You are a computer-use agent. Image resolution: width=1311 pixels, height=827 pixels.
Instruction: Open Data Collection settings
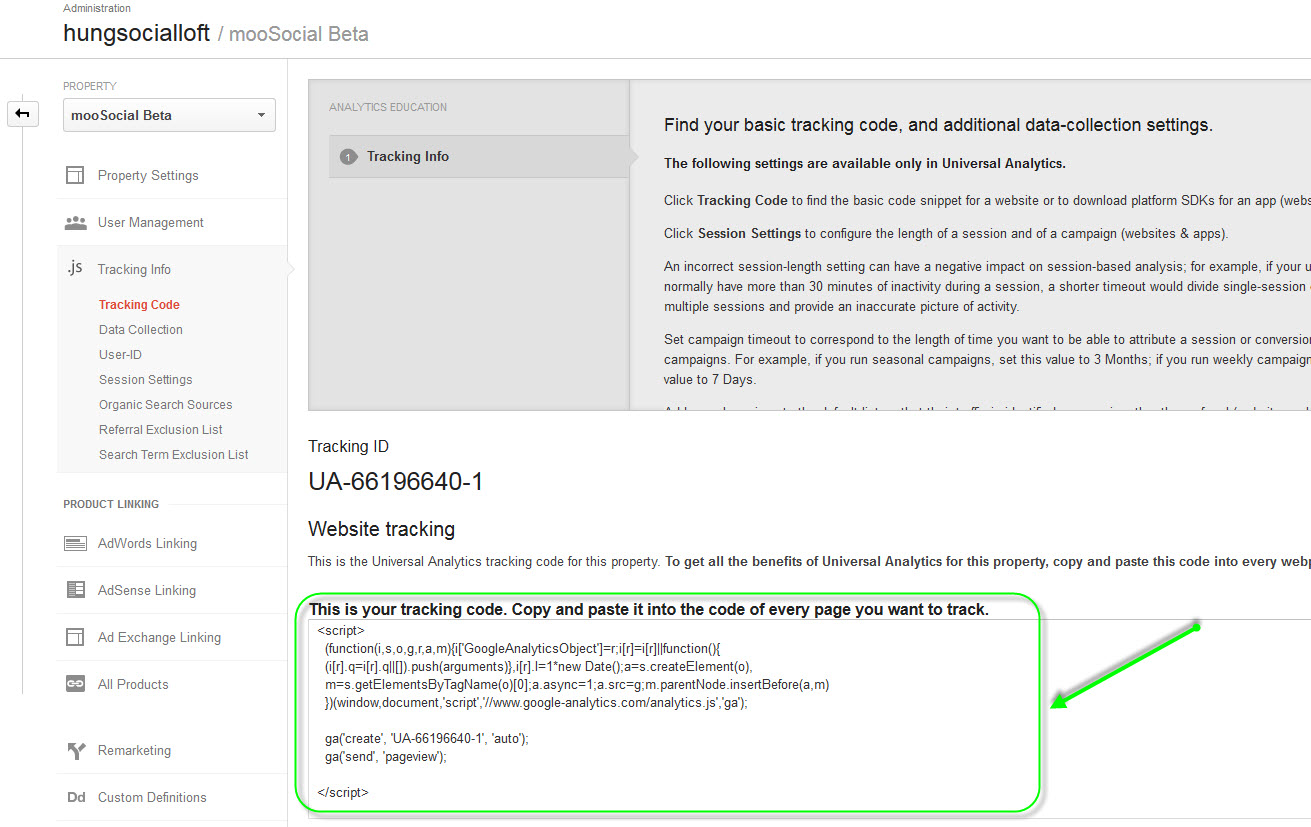point(141,330)
